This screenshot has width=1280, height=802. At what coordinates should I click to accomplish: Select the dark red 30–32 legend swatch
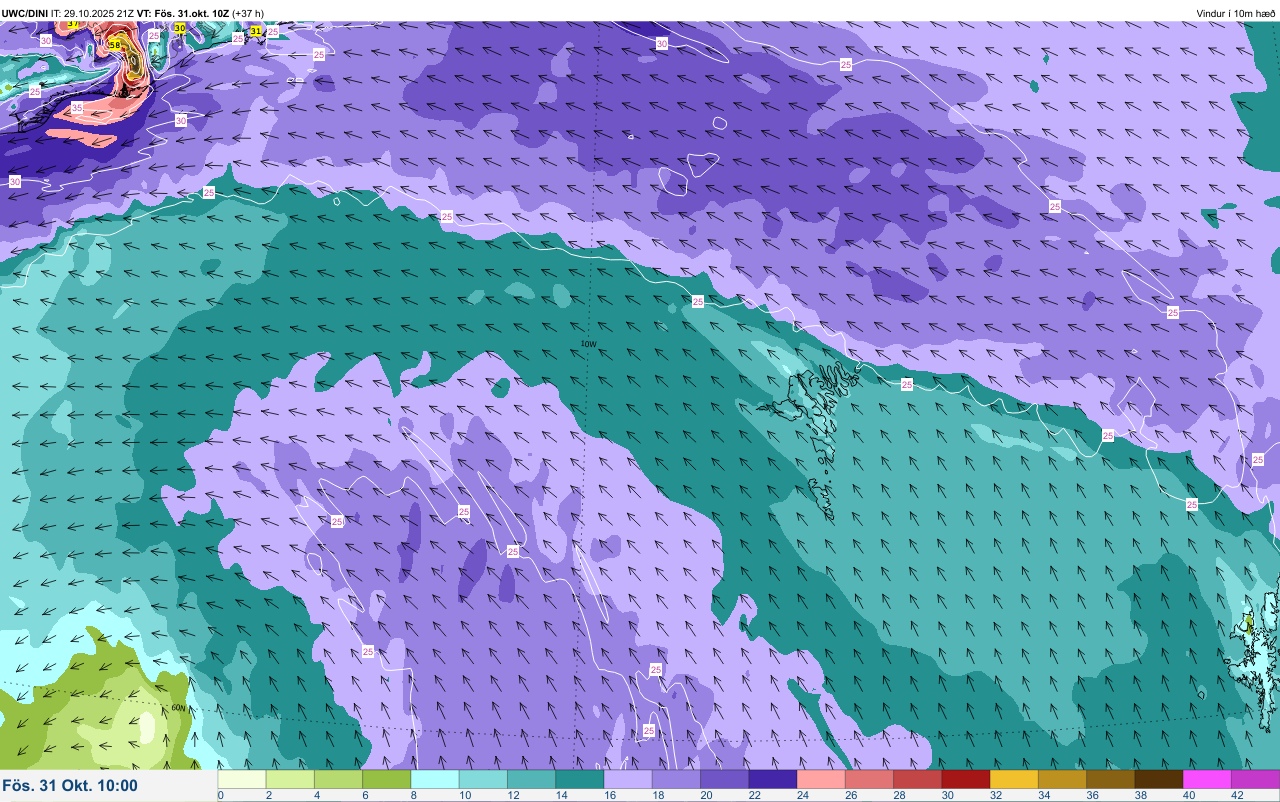click(x=965, y=779)
